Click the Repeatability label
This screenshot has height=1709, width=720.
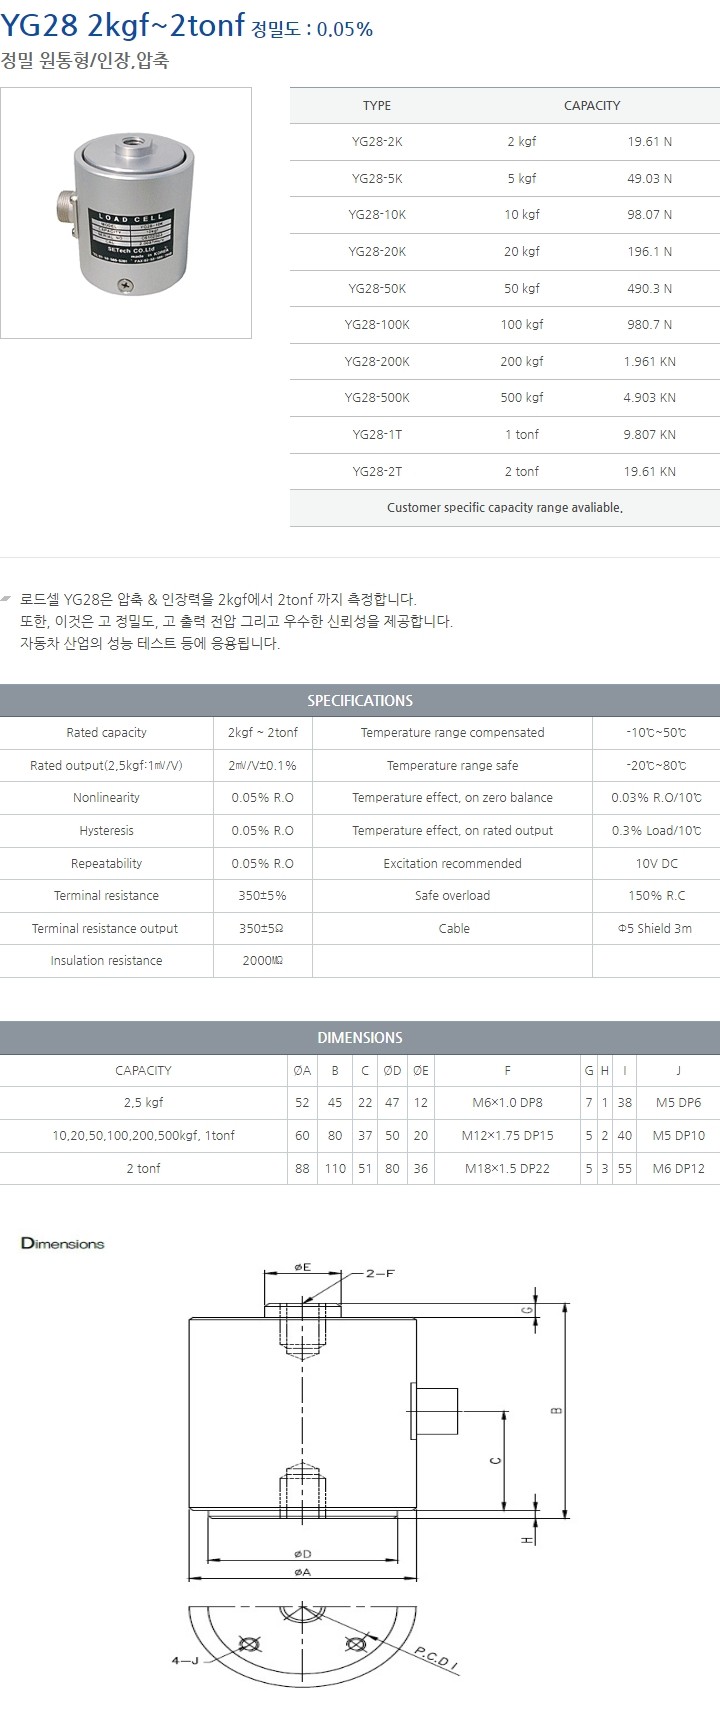[106, 864]
